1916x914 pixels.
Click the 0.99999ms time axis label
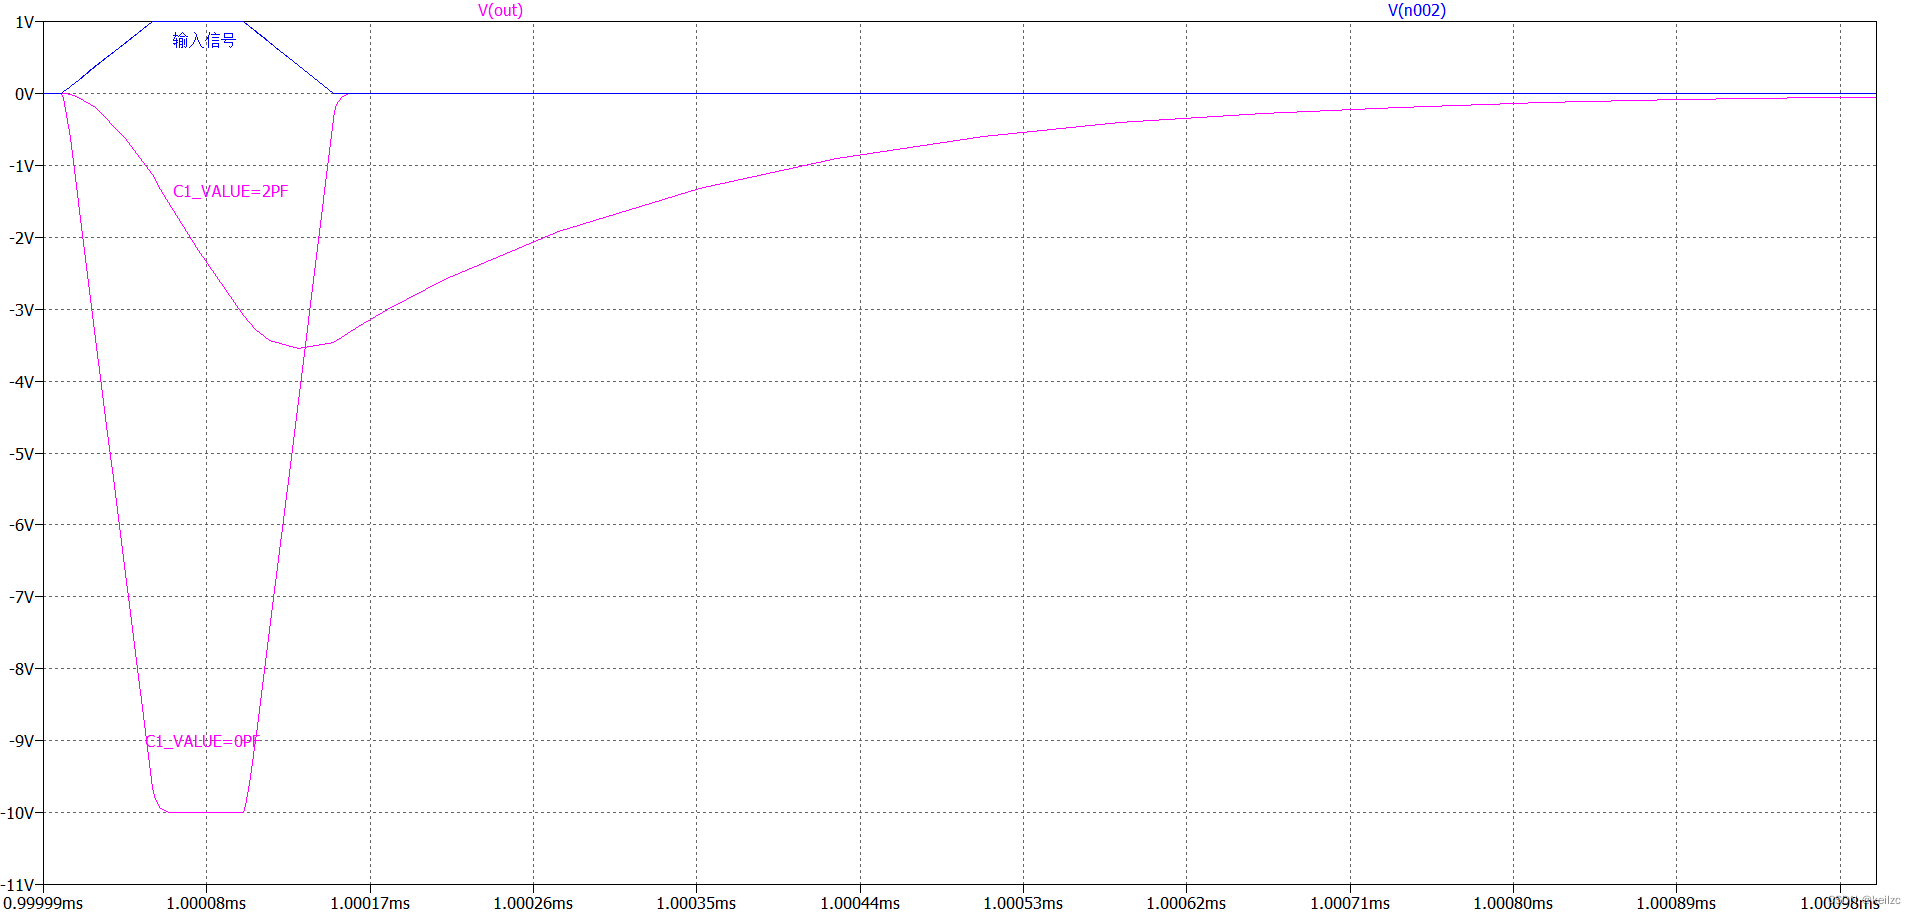pos(43,903)
